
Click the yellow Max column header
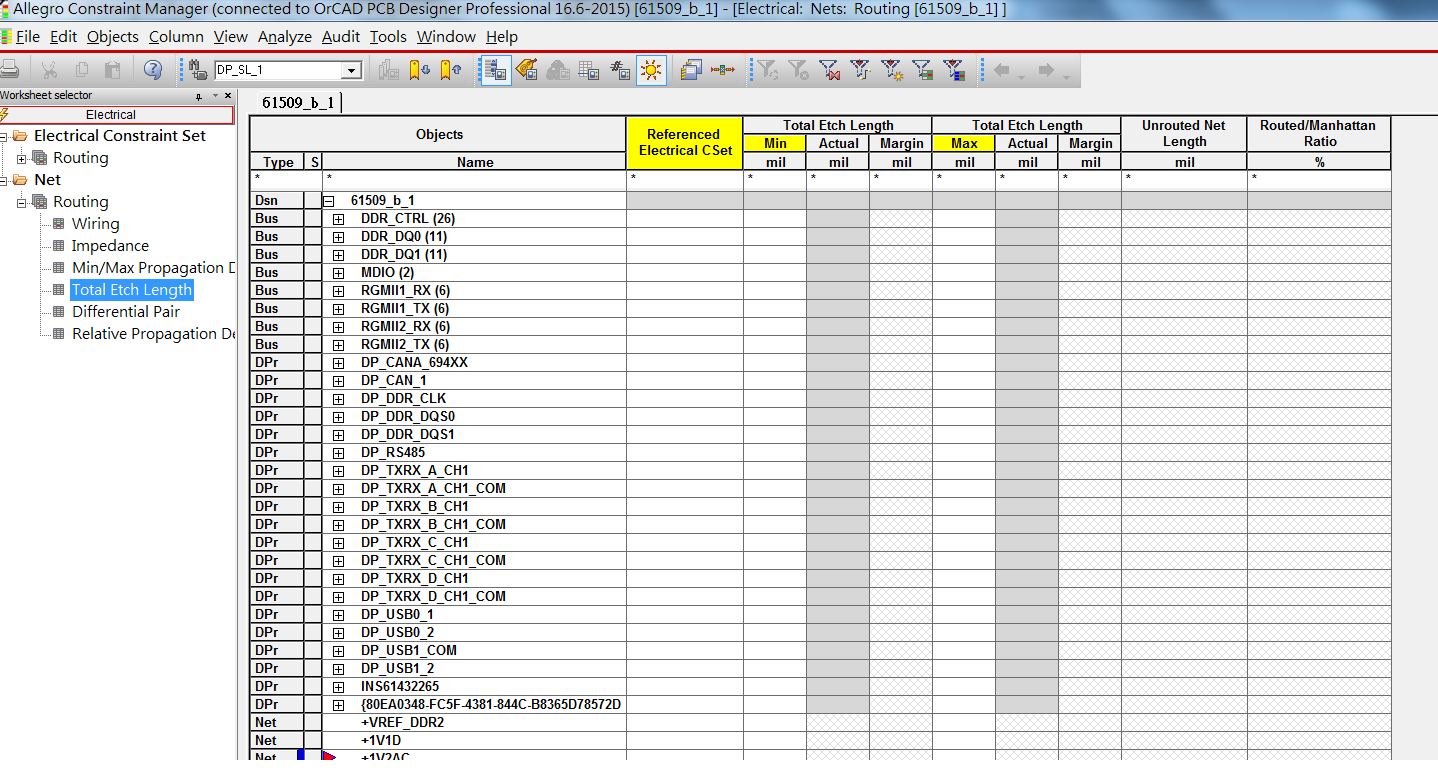[x=964, y=144]
